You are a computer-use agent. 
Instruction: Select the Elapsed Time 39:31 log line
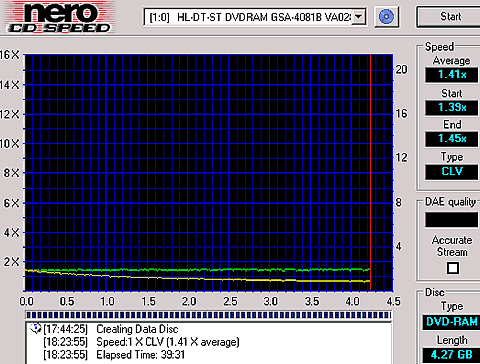point(114,354)
